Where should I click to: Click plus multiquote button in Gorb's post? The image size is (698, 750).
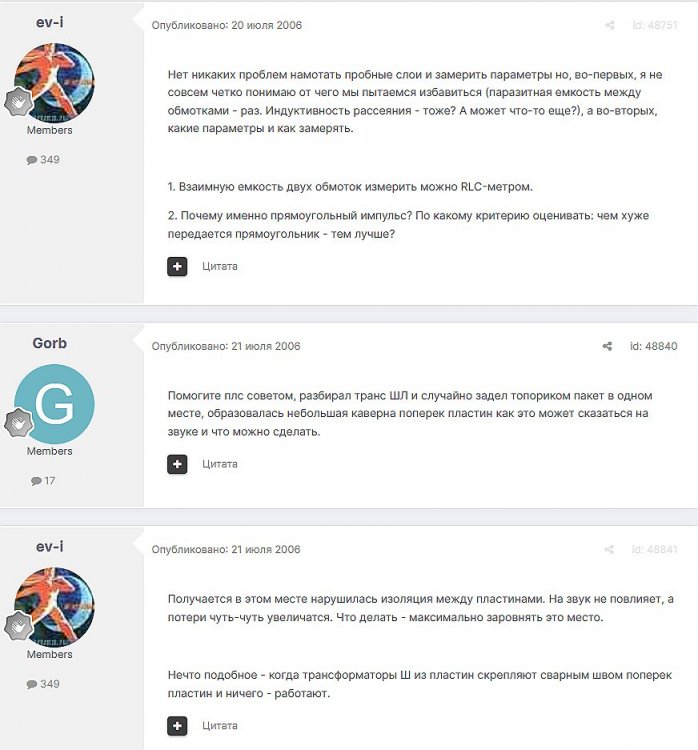coord(177,464)
